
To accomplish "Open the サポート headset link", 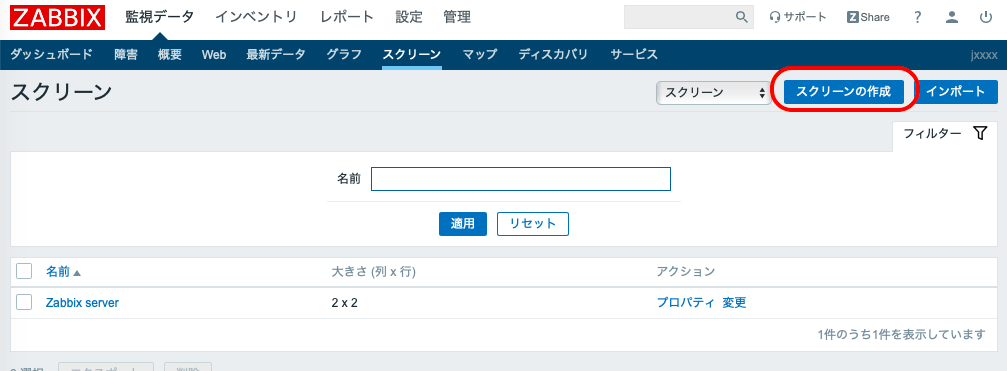I will pos(798,17).
